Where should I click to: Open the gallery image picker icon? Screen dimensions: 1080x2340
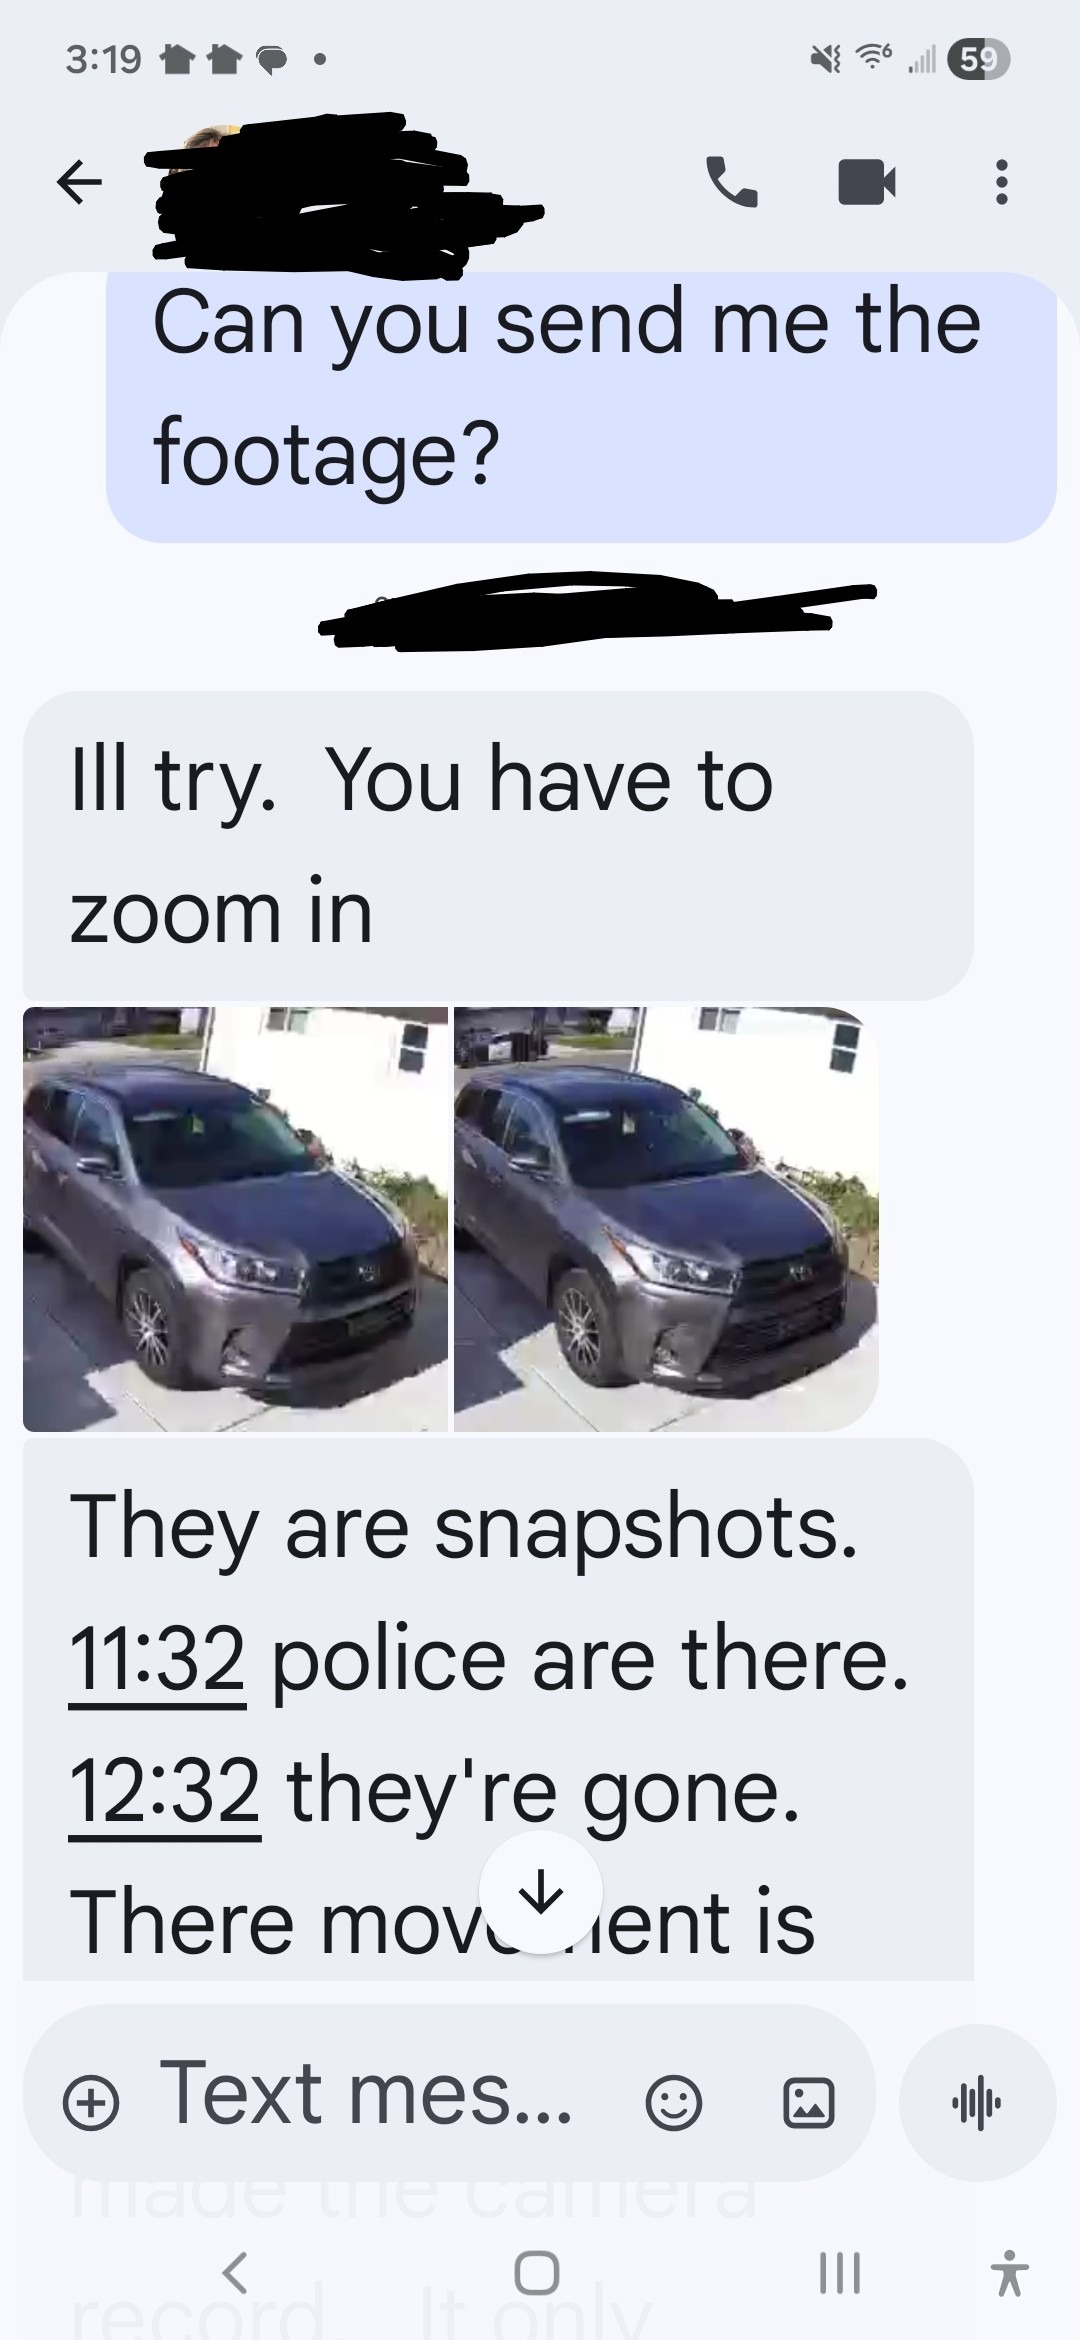[x=807, y=2104]
